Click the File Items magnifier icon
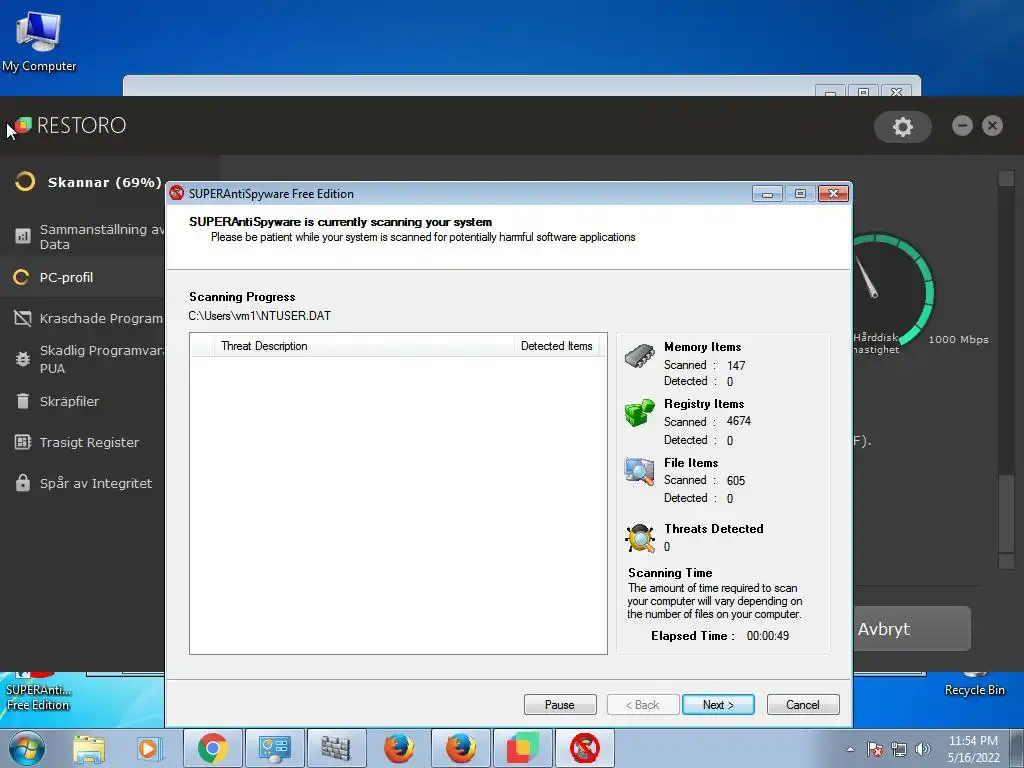 pos(639,472)
